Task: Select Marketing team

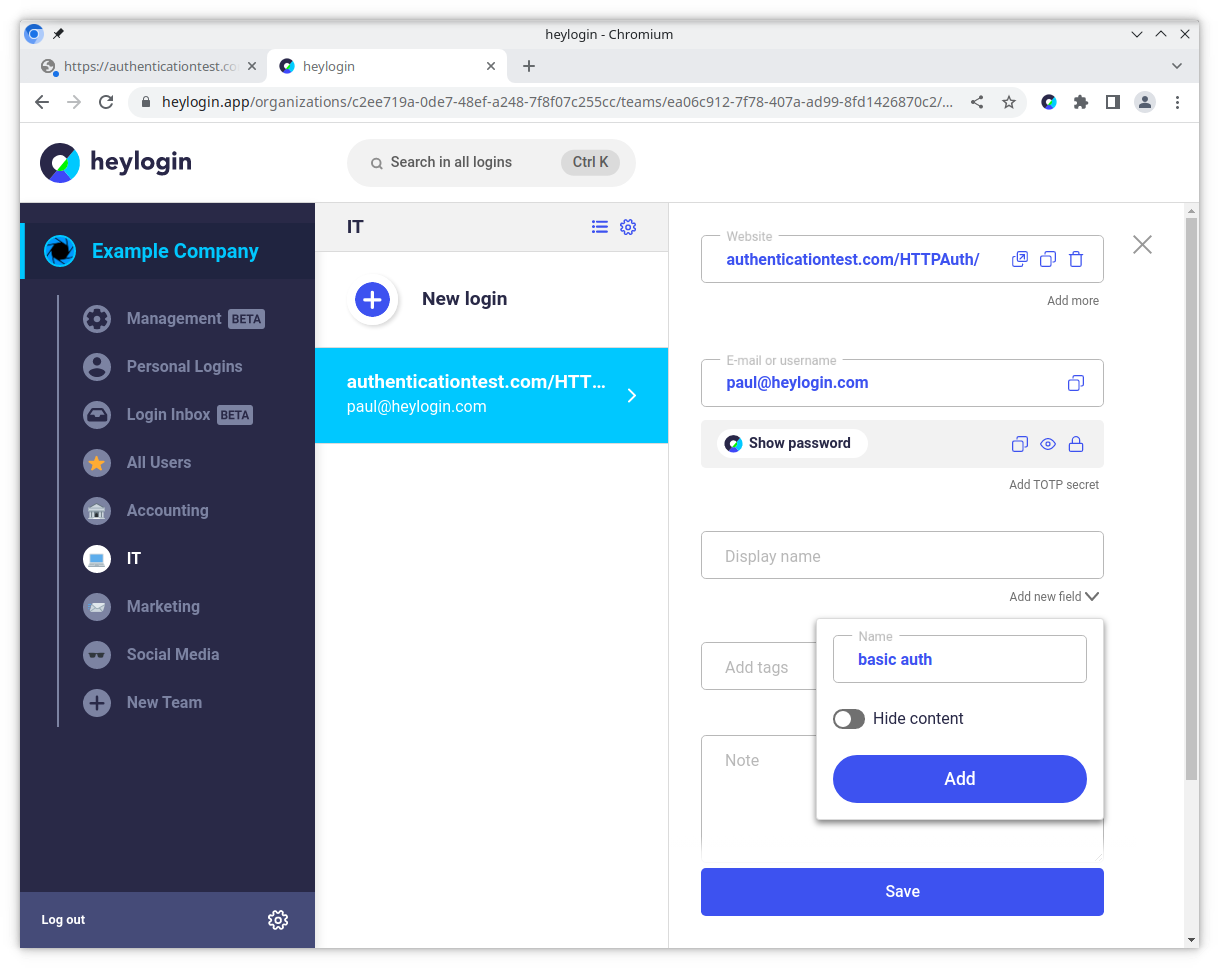Action: click(163, 607)
